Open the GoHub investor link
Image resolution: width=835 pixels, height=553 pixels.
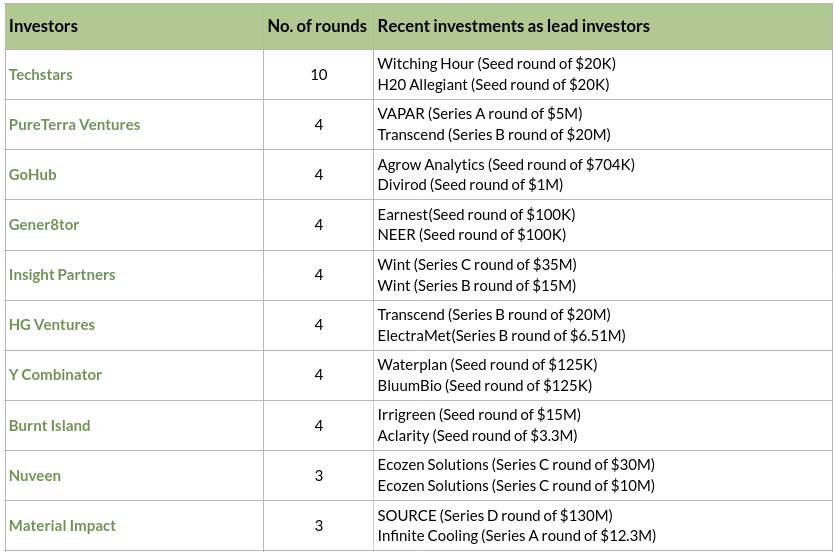(33, 175)
